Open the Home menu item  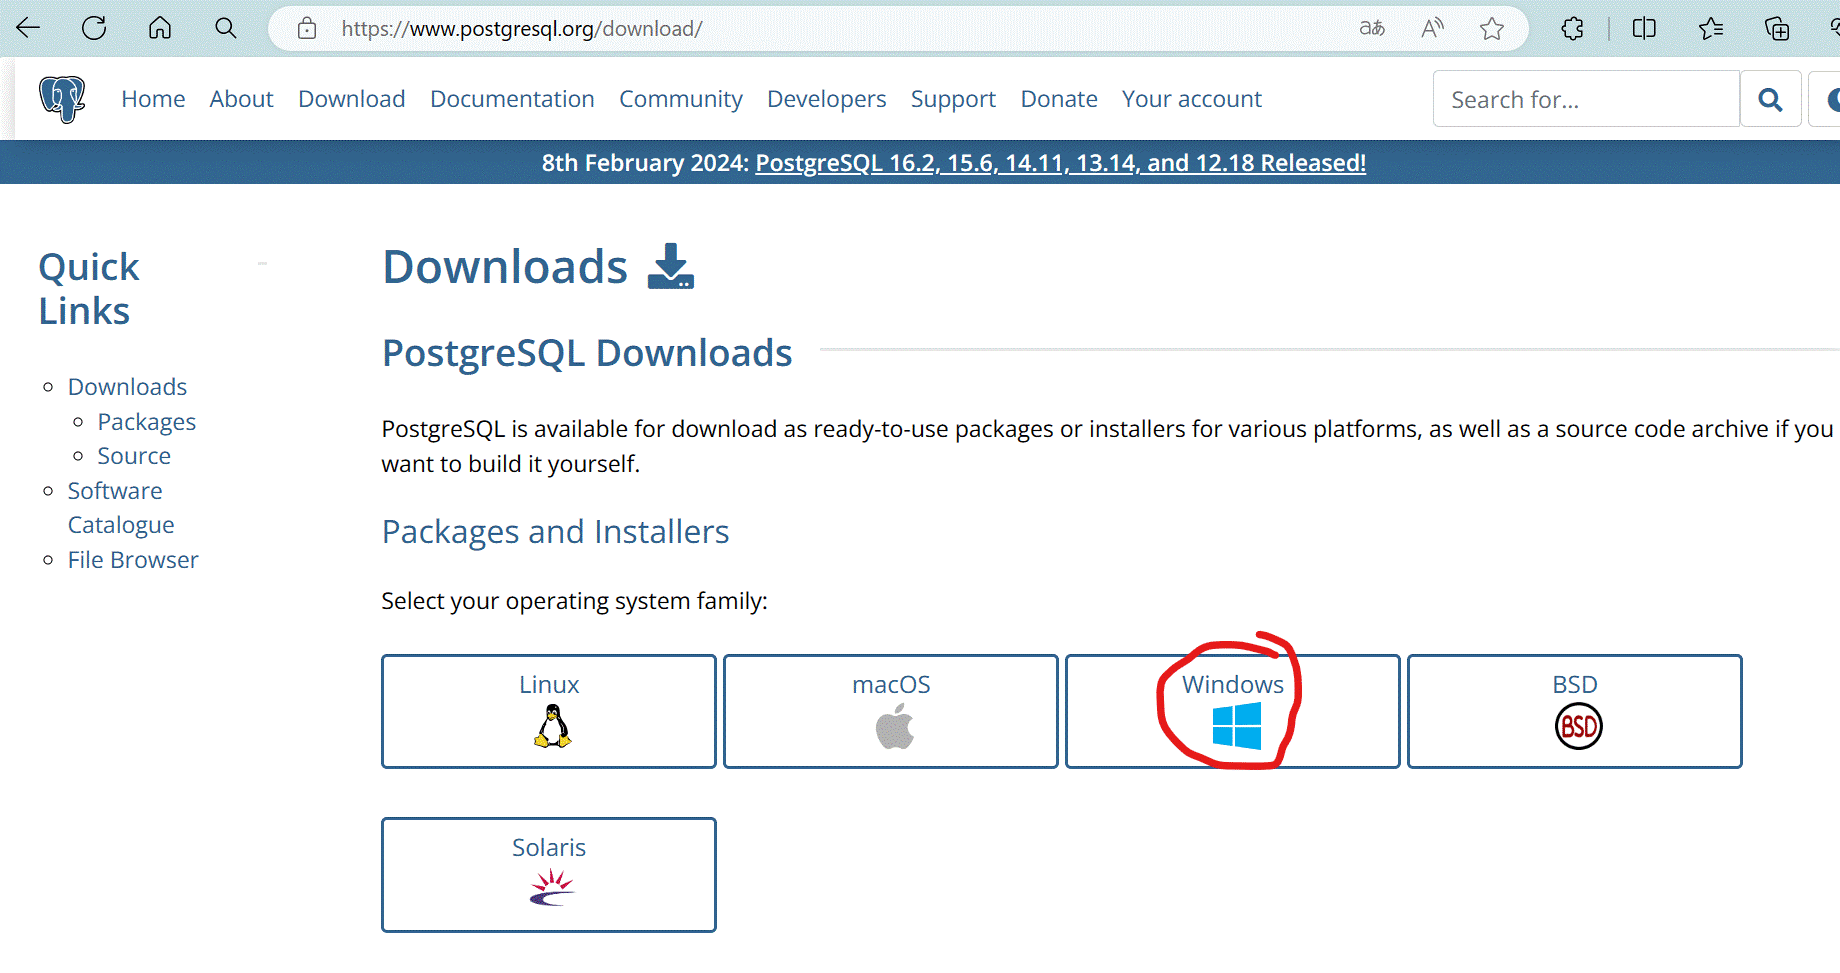click(x=153, y=99)
